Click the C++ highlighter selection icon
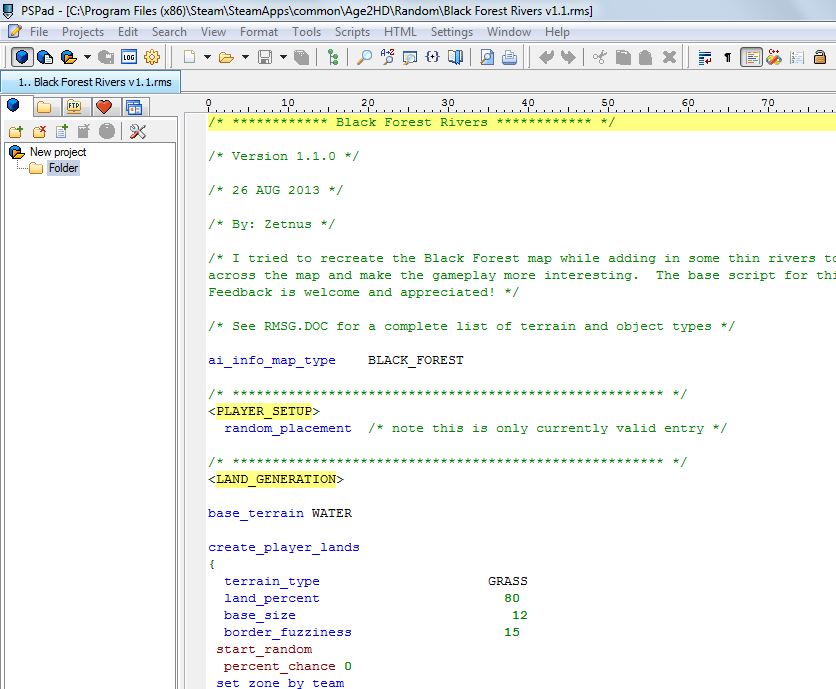The width and height of the screenshot is (836, 689). click(774, 57)
